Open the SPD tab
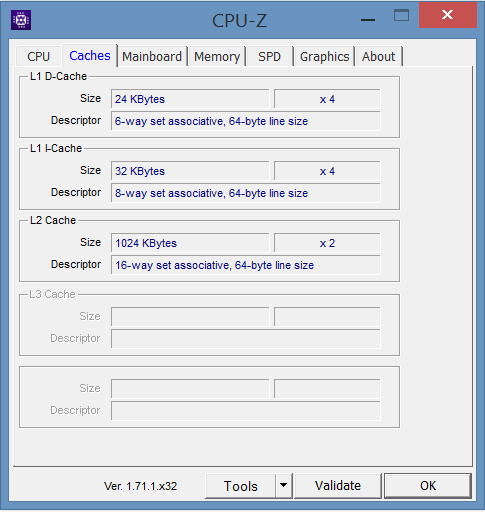485x512 pixels. (269, 56)
